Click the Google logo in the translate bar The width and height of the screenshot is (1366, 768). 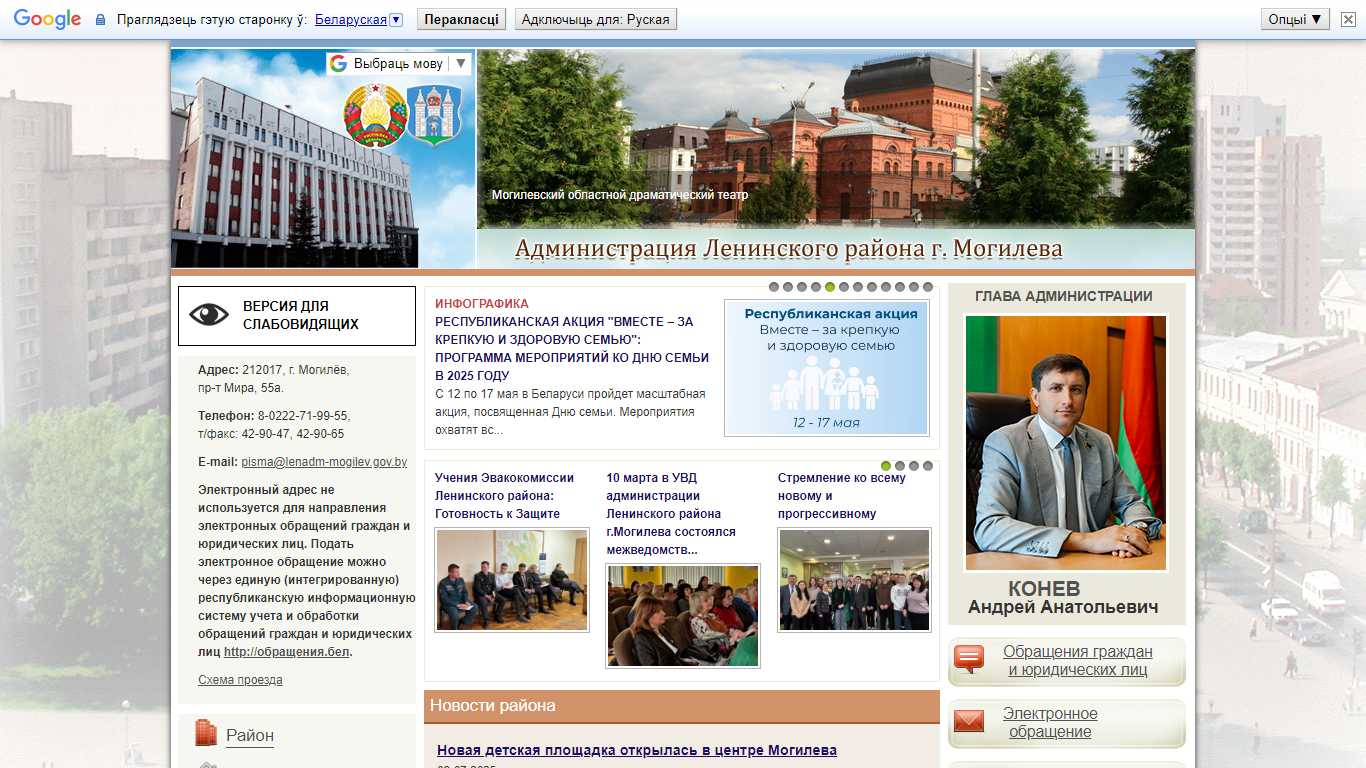coord(47,19)
